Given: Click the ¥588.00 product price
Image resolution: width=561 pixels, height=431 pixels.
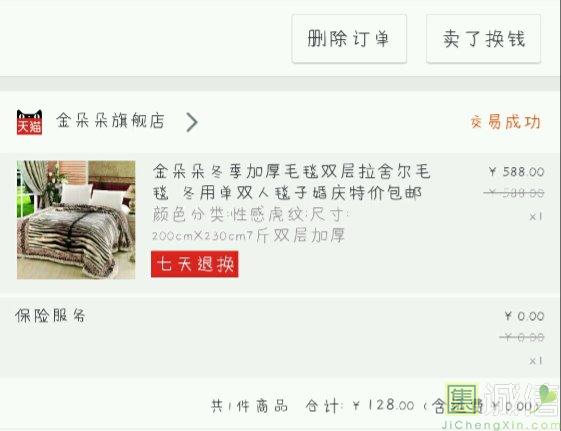Looking at the screenshot, I should [x=516, y=172].
